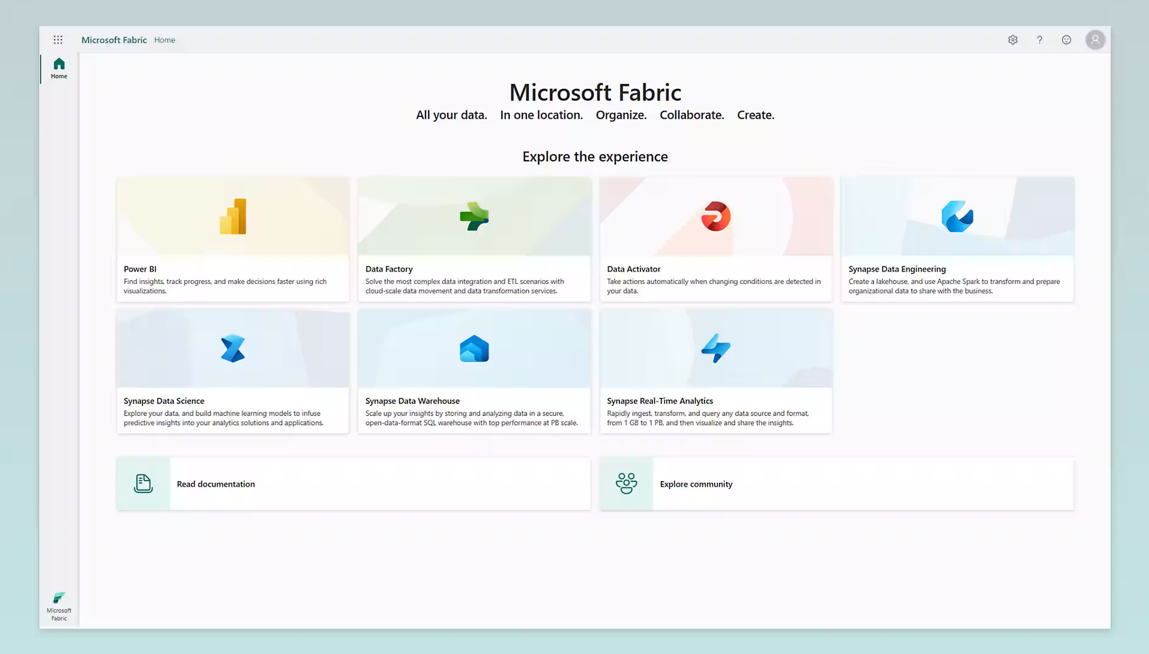1149x654 pixels.
Task: Click Power BI description about rich visualizations
Action: [x=225, y=286]
